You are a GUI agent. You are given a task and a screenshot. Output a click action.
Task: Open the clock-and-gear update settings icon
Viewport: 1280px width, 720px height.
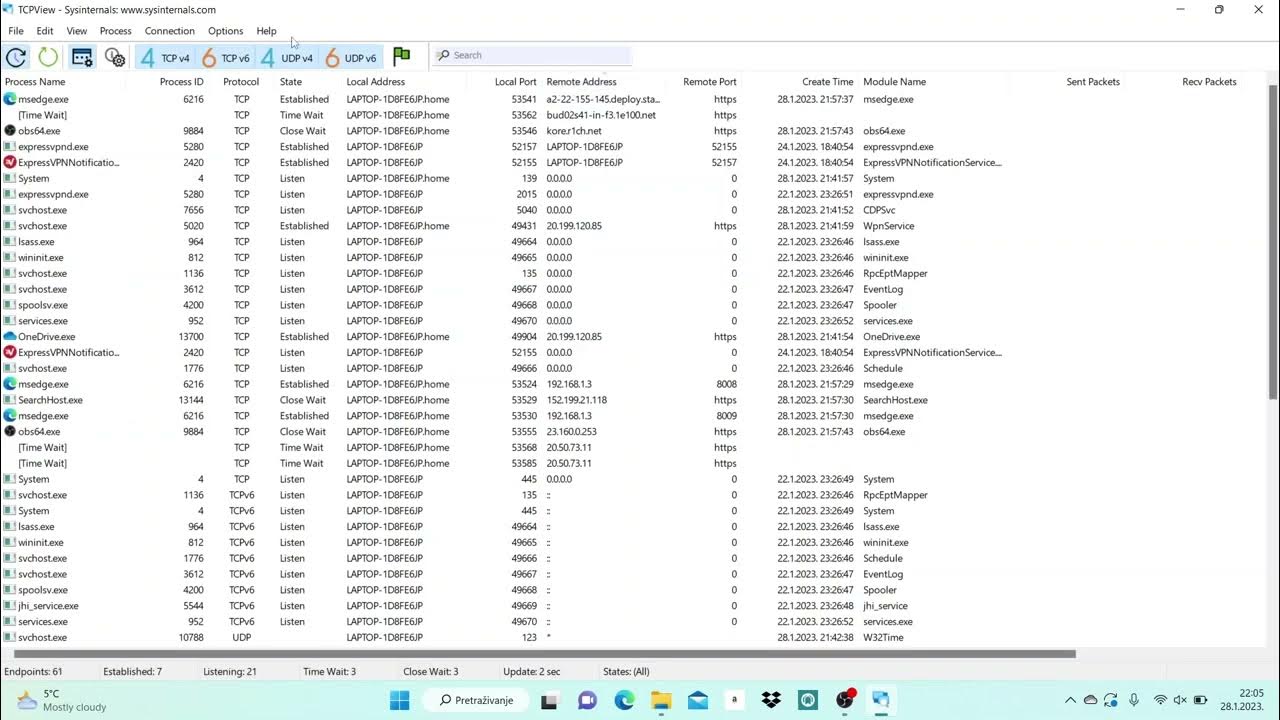click(x=115, y=58)
